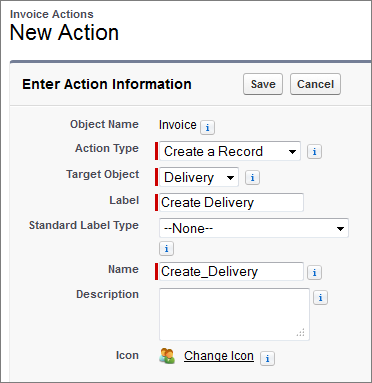Open info icon beside Action Type dropdown
Image resolution: width=372 pixels, height=383 pixels.
click(314, 152)
